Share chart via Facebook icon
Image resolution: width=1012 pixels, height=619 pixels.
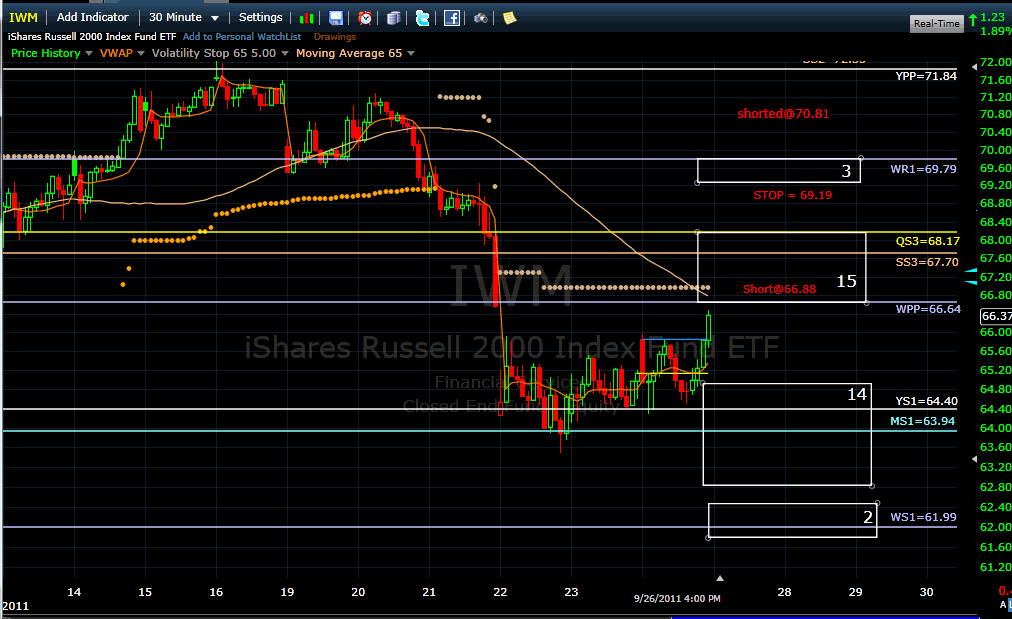452,18
